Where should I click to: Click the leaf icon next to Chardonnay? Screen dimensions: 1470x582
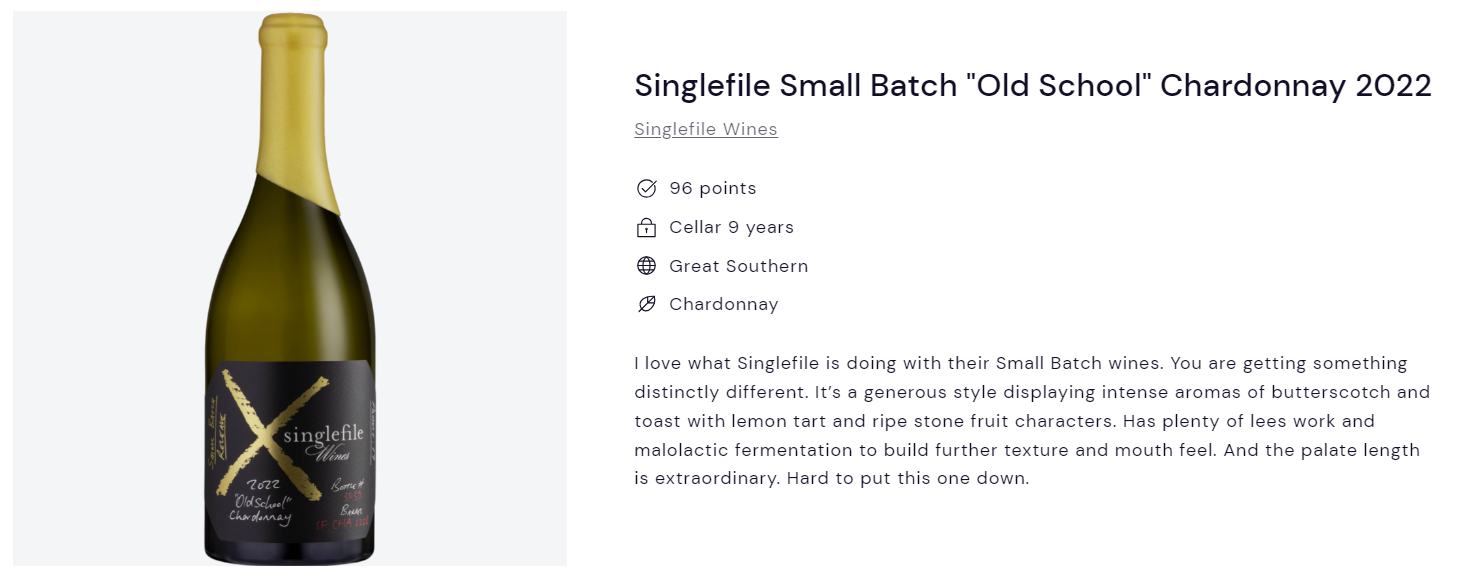[646, 304]
